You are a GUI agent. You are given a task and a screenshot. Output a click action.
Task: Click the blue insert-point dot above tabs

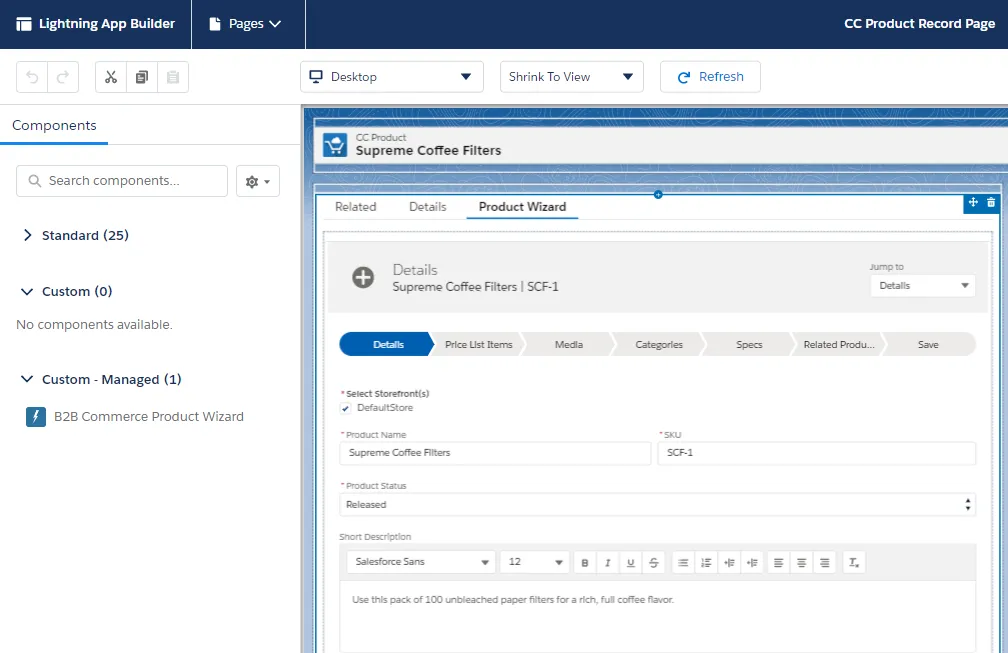pos(658,195)
